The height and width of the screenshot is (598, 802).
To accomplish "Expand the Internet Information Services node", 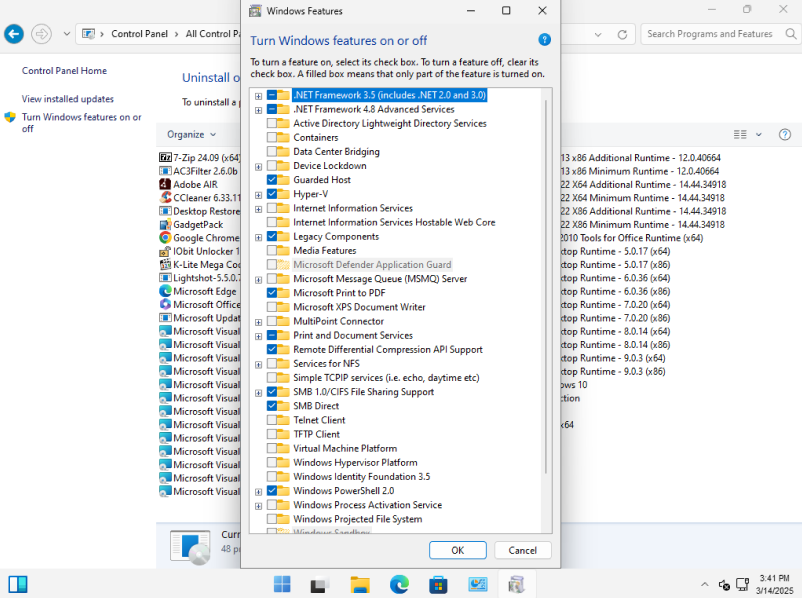I will point(258,209).
